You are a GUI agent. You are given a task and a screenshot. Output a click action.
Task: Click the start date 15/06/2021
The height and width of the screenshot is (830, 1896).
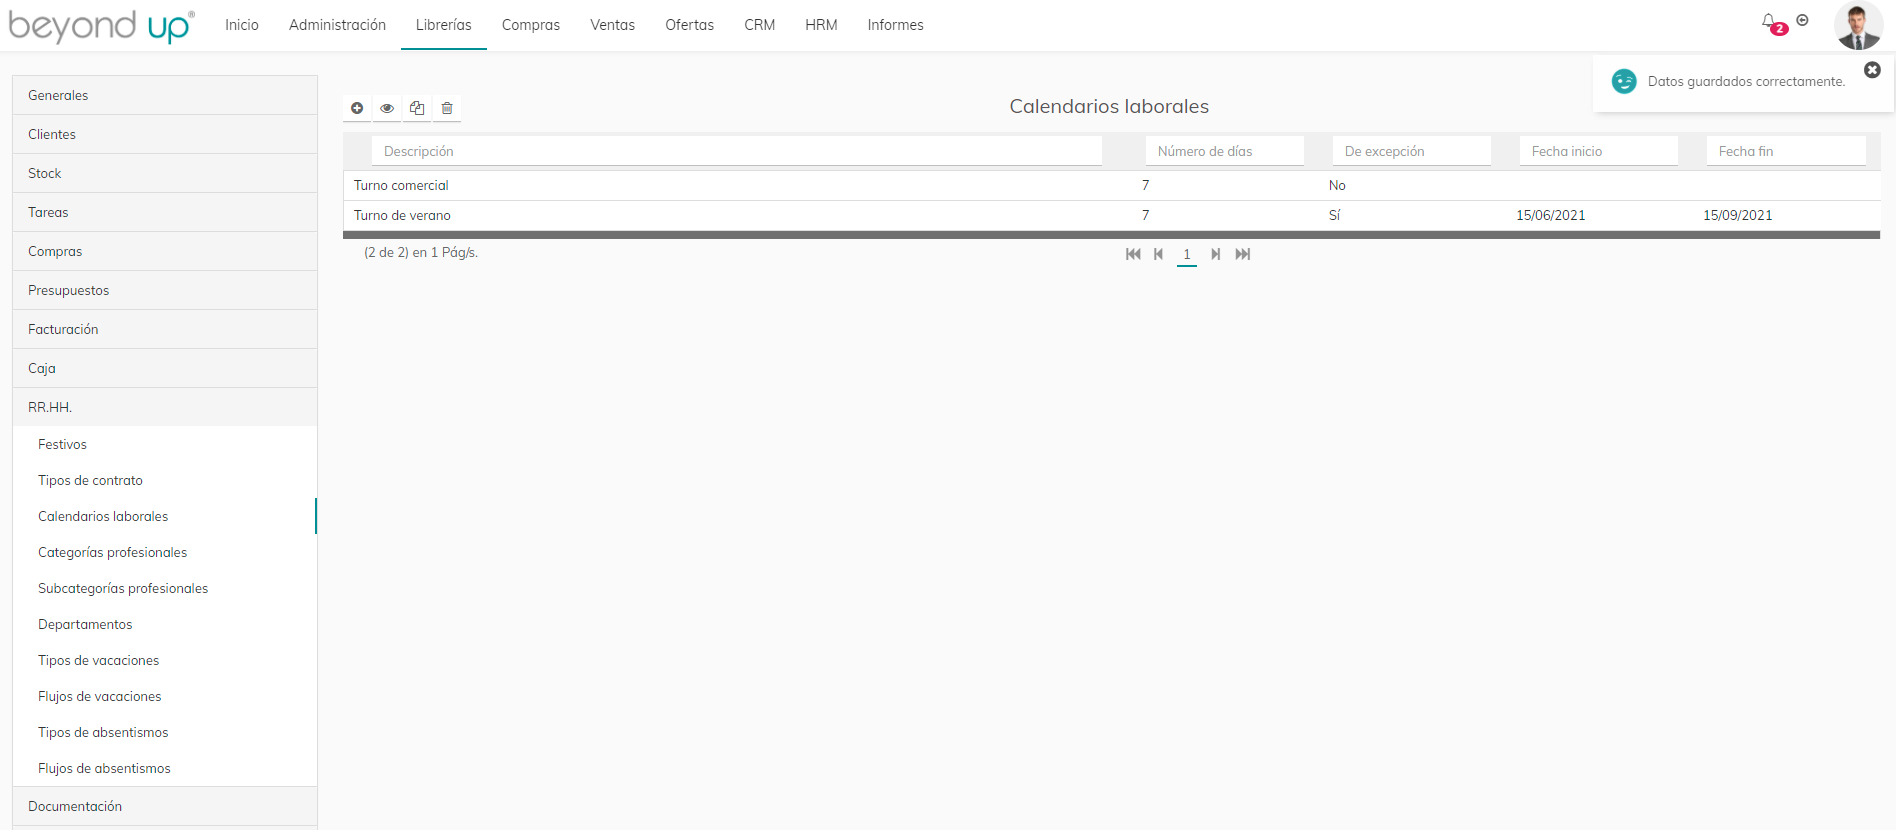click(x=1551, y=215)
